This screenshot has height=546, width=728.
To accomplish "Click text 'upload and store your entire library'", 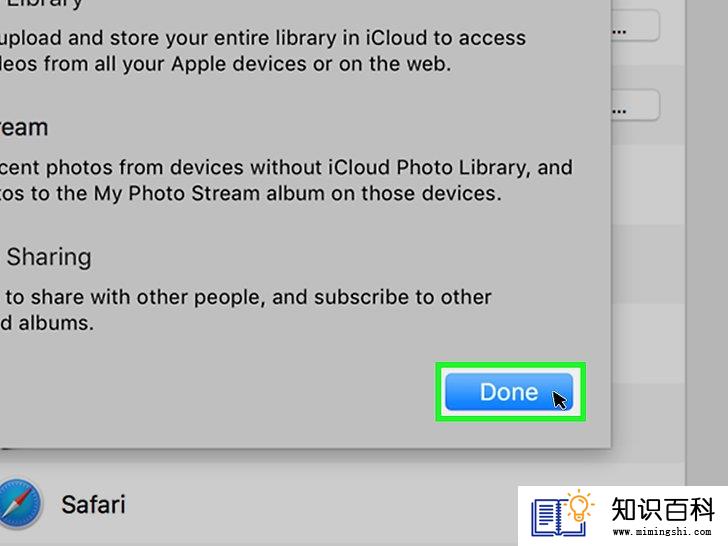I will coord(167,39).
